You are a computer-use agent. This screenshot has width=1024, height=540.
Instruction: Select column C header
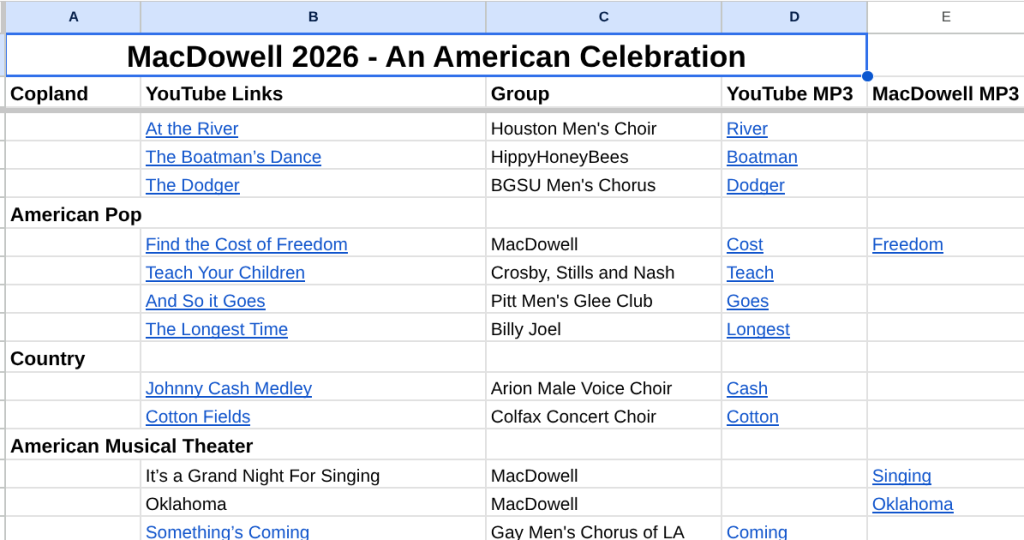point(603,17)
